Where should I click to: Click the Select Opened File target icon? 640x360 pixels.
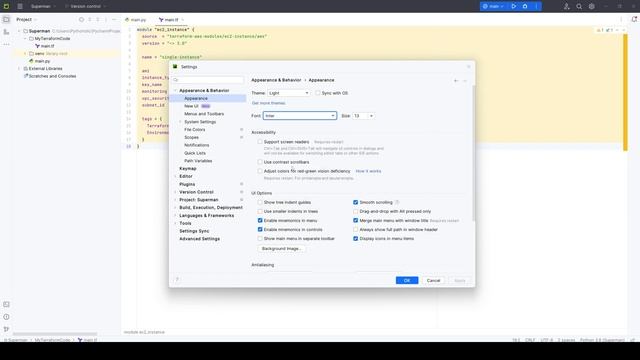coord(81,19)
